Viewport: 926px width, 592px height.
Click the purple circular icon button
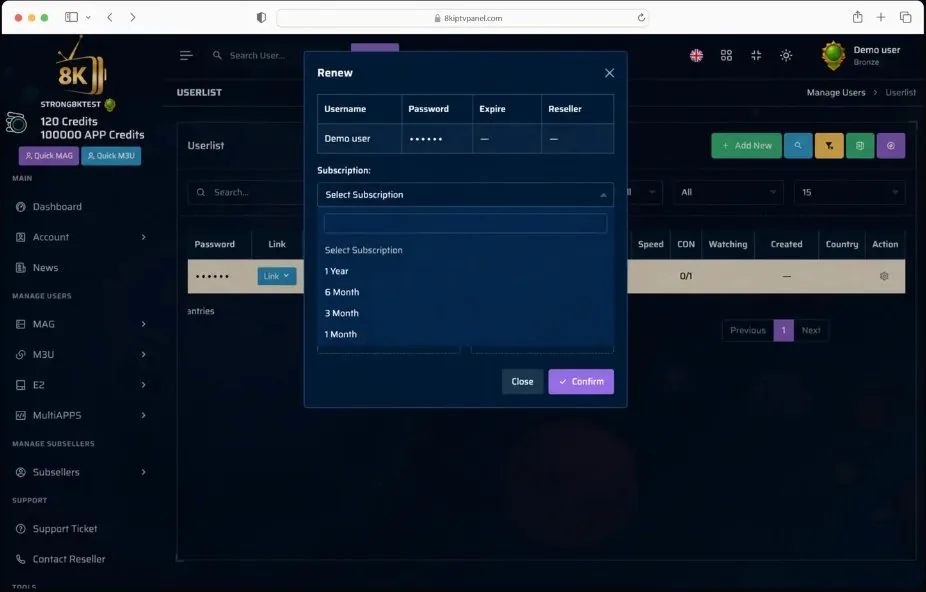tap(891, 145)
